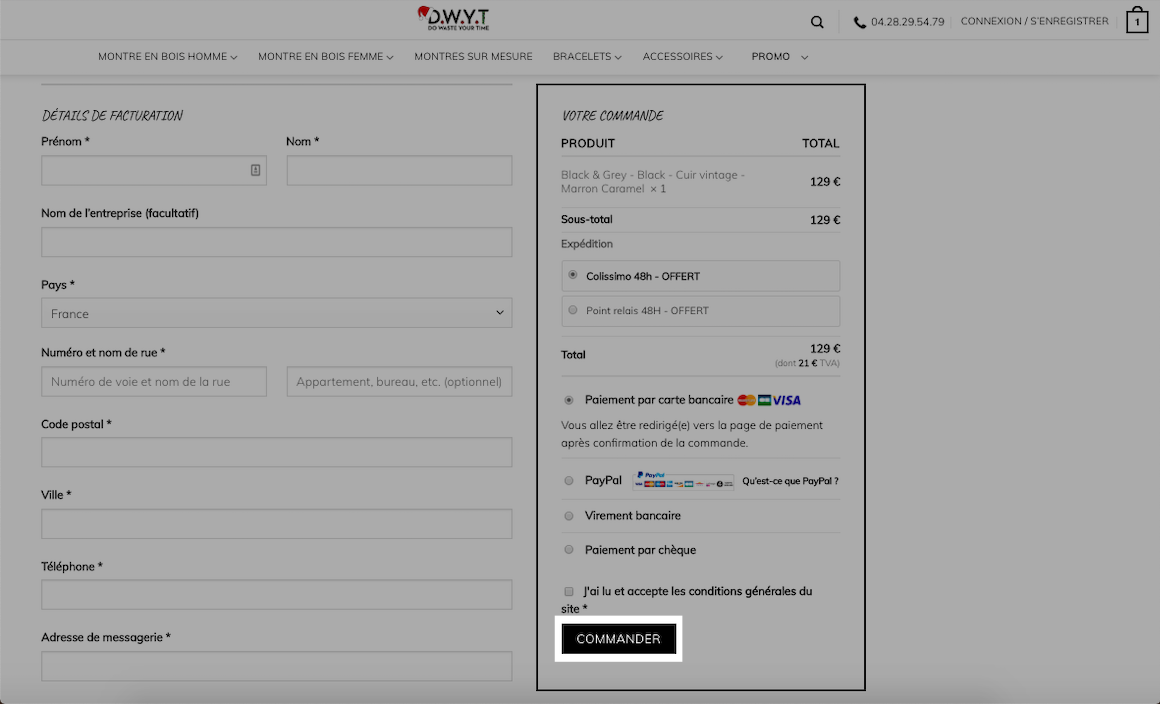Click the Code postal input field
This screenshot has width=1160, height=704.
277,452
